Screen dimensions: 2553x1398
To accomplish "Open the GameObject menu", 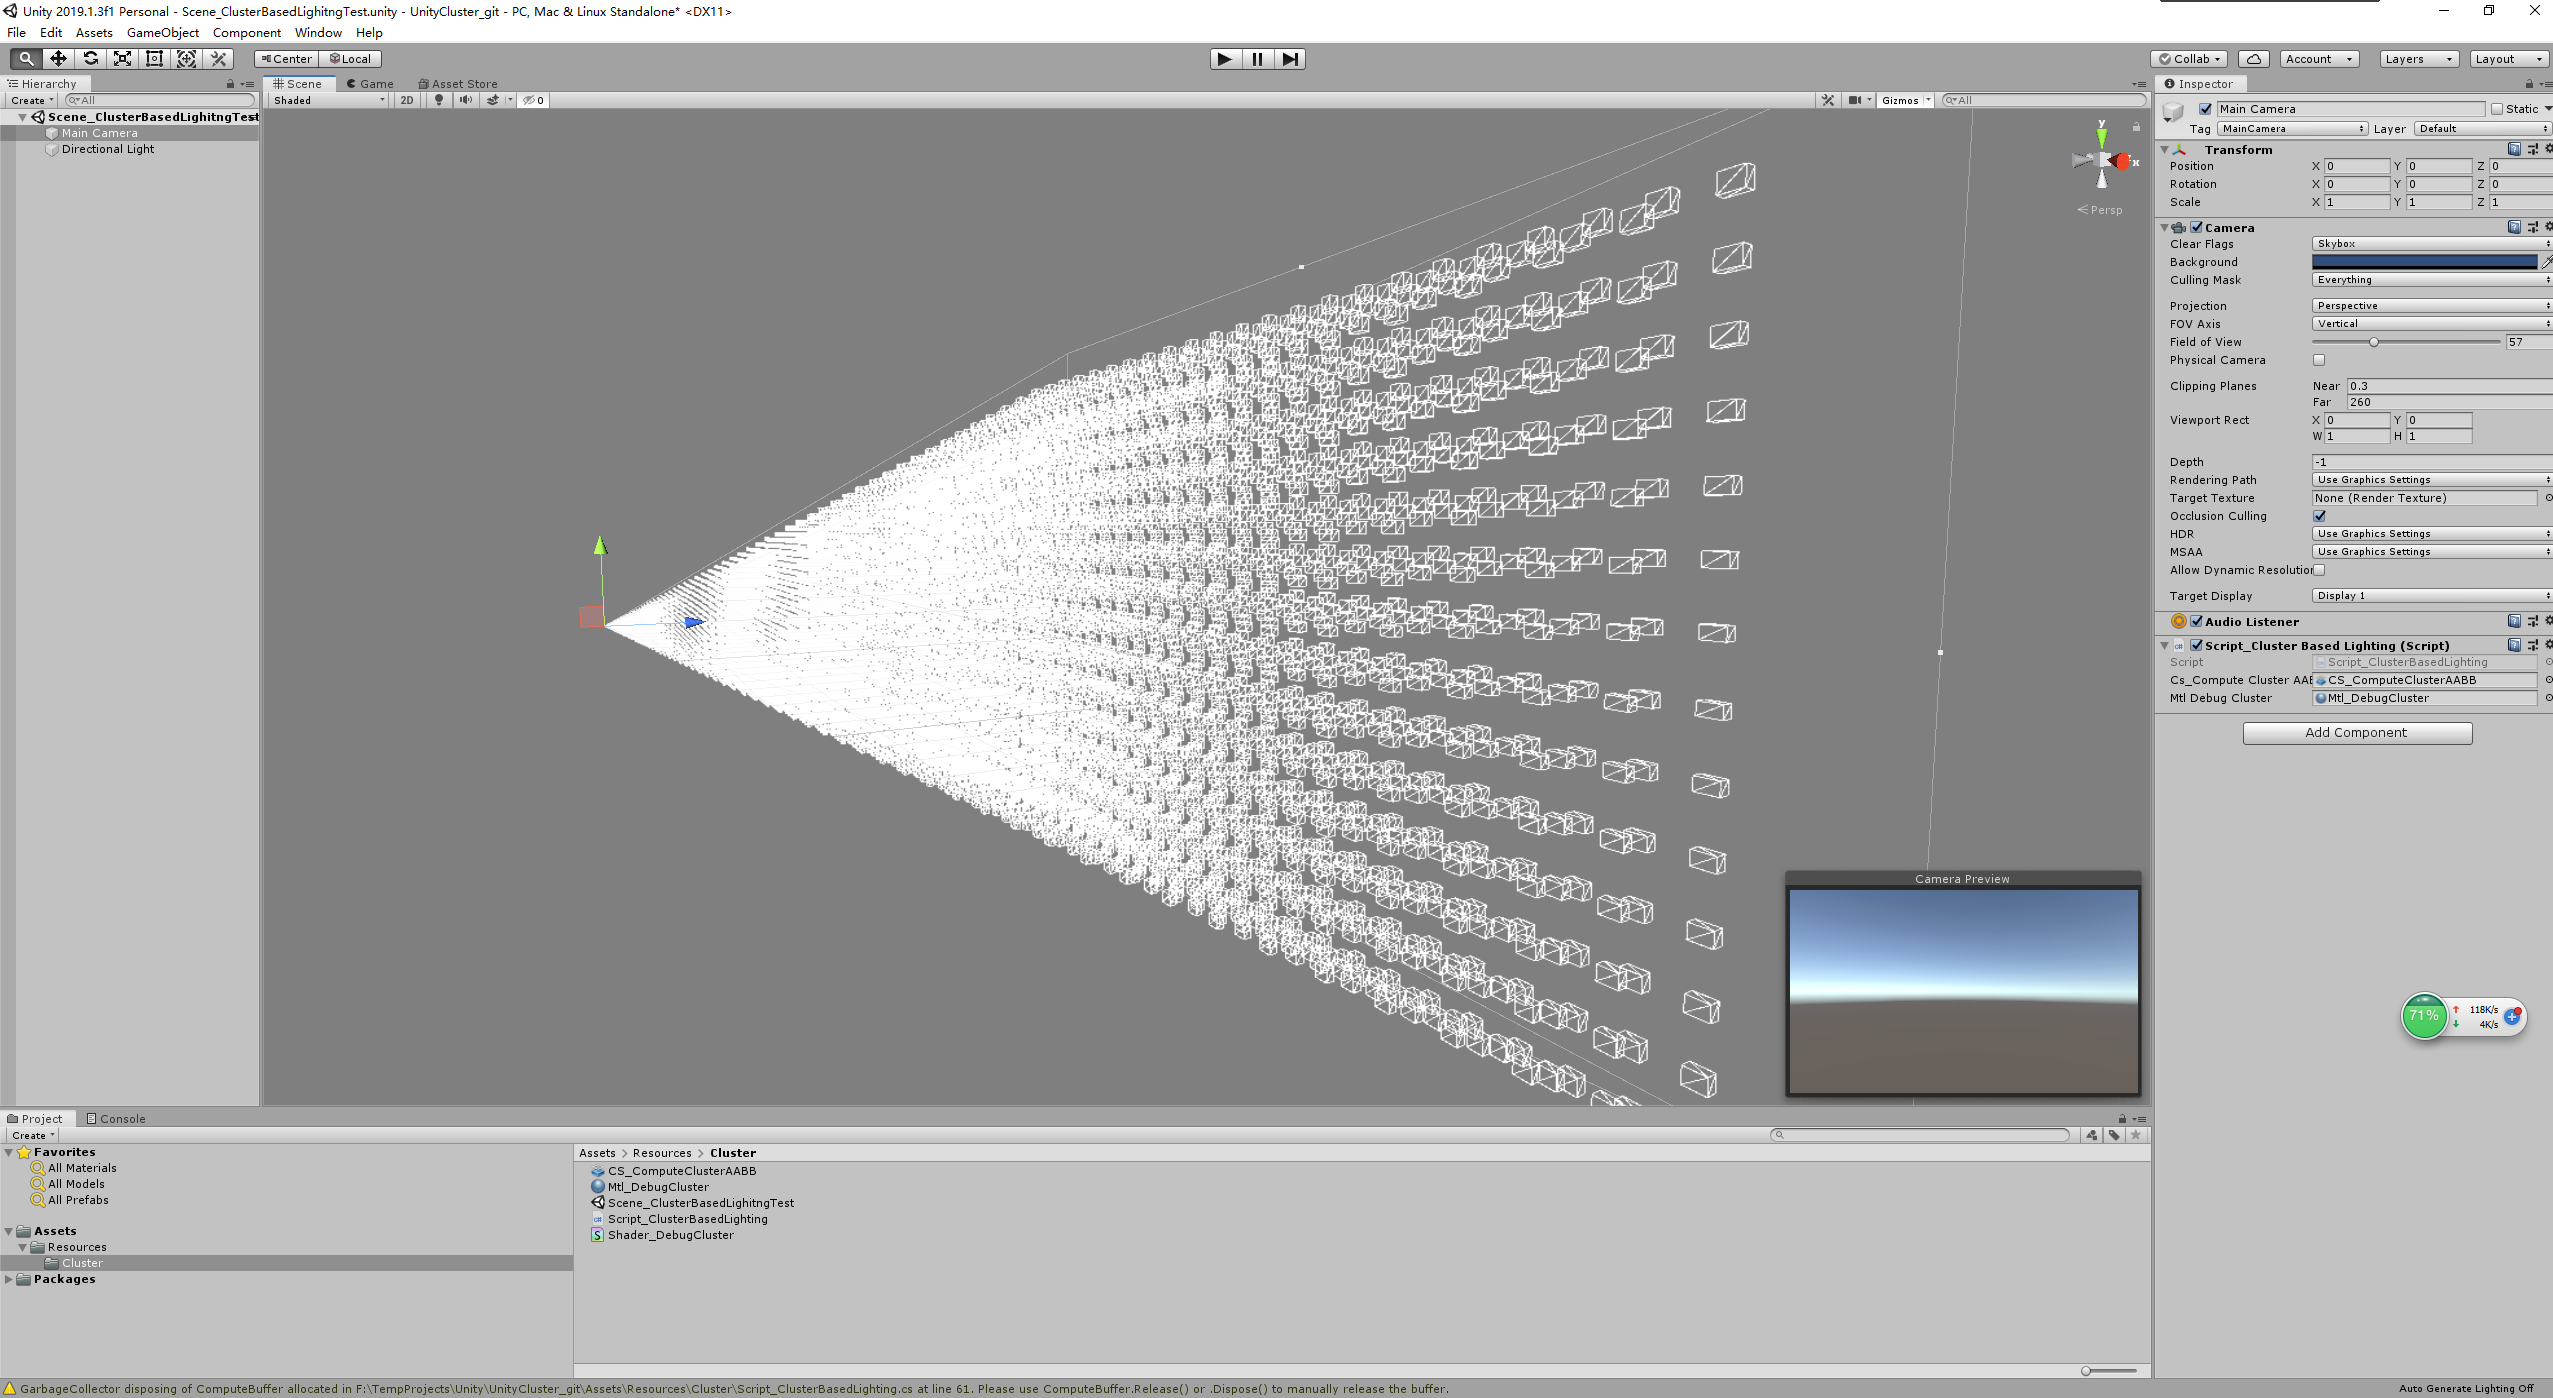I will point(162,33).
